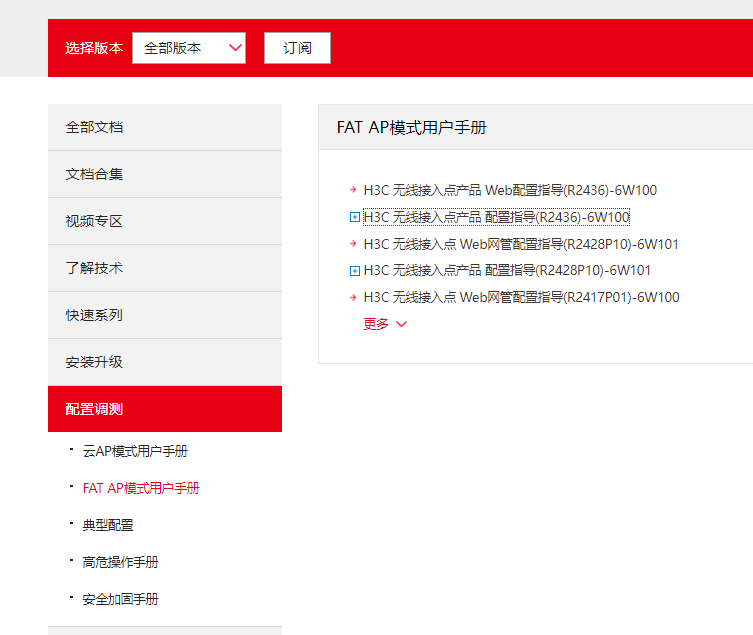
Task: Select FAT AP模式用户手册 sub-item
Action: click(141, 488)
